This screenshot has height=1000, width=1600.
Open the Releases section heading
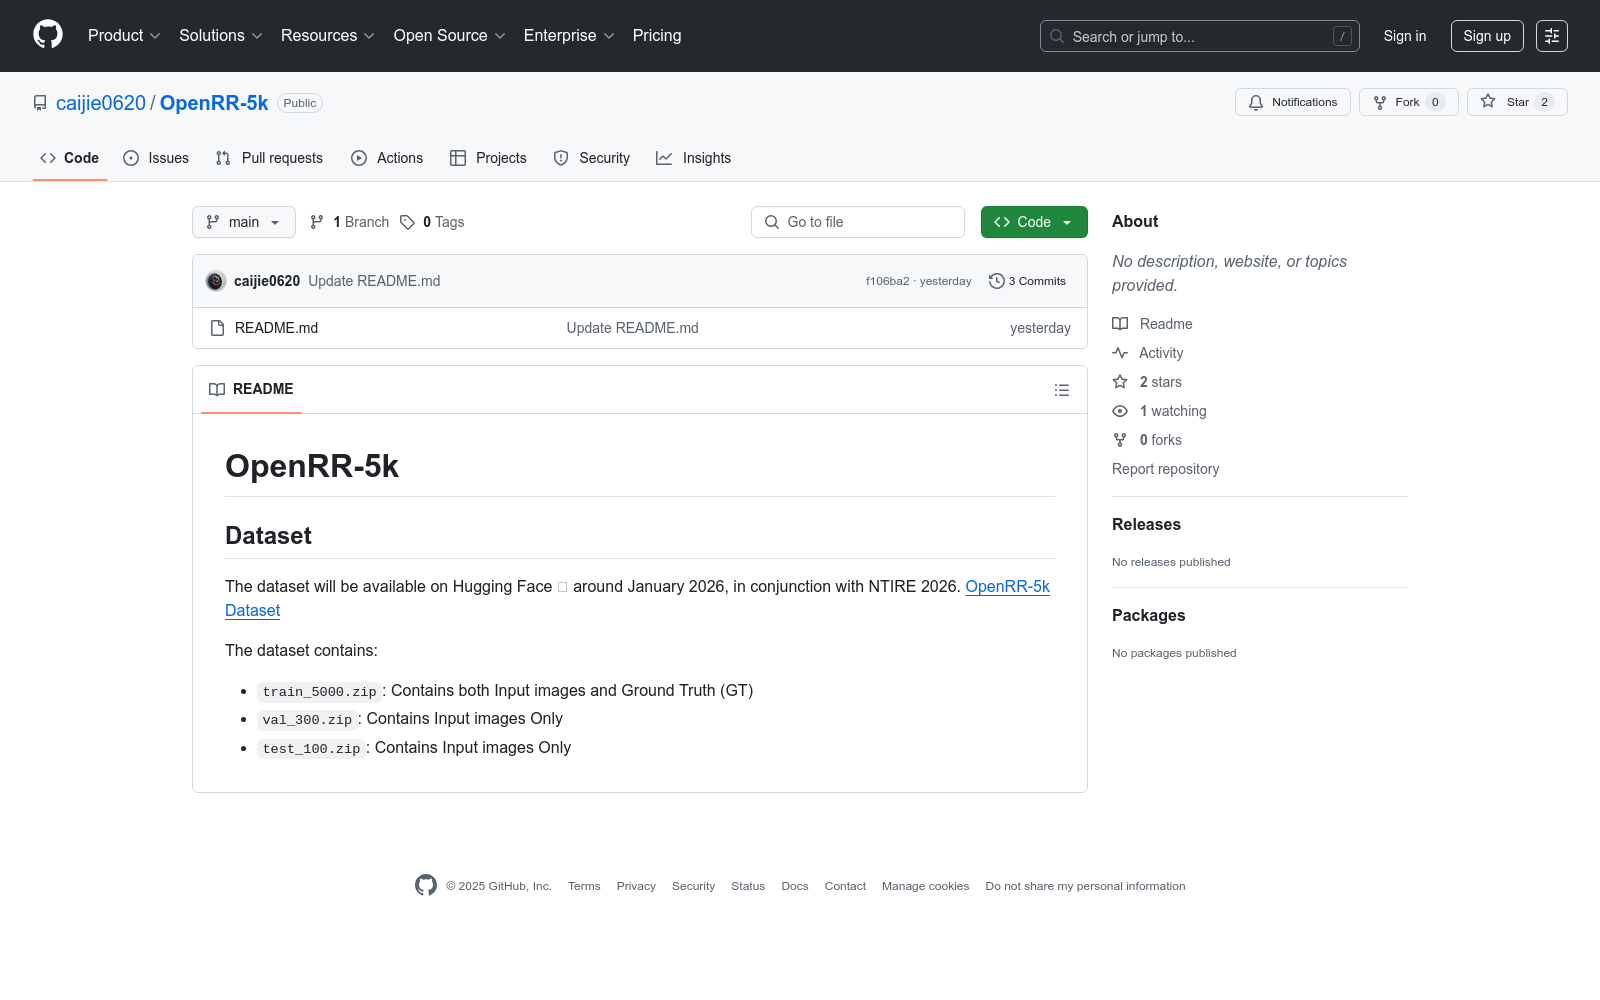[1146, 524]
